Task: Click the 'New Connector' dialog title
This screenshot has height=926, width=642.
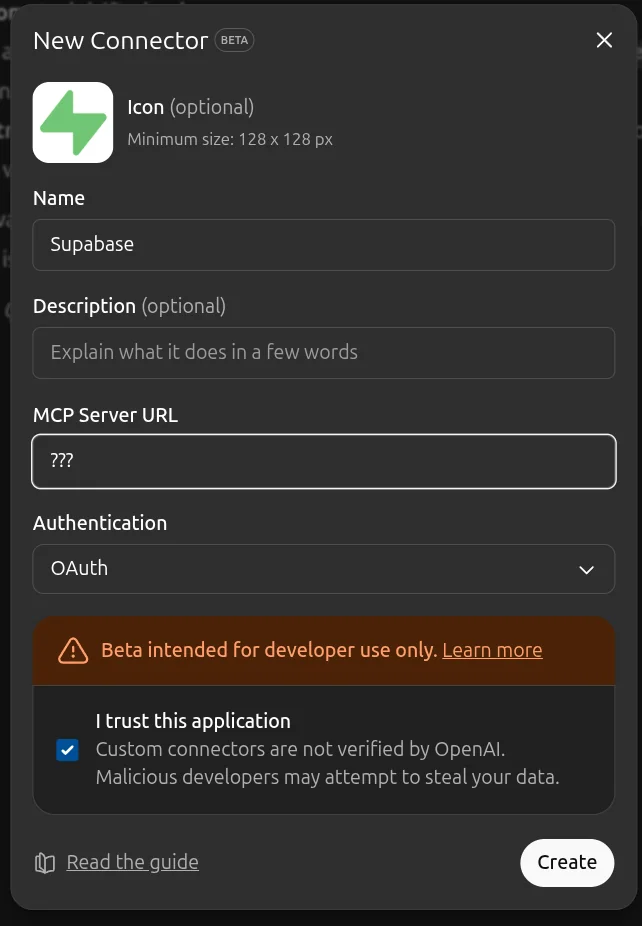Action: click(120, 41)
